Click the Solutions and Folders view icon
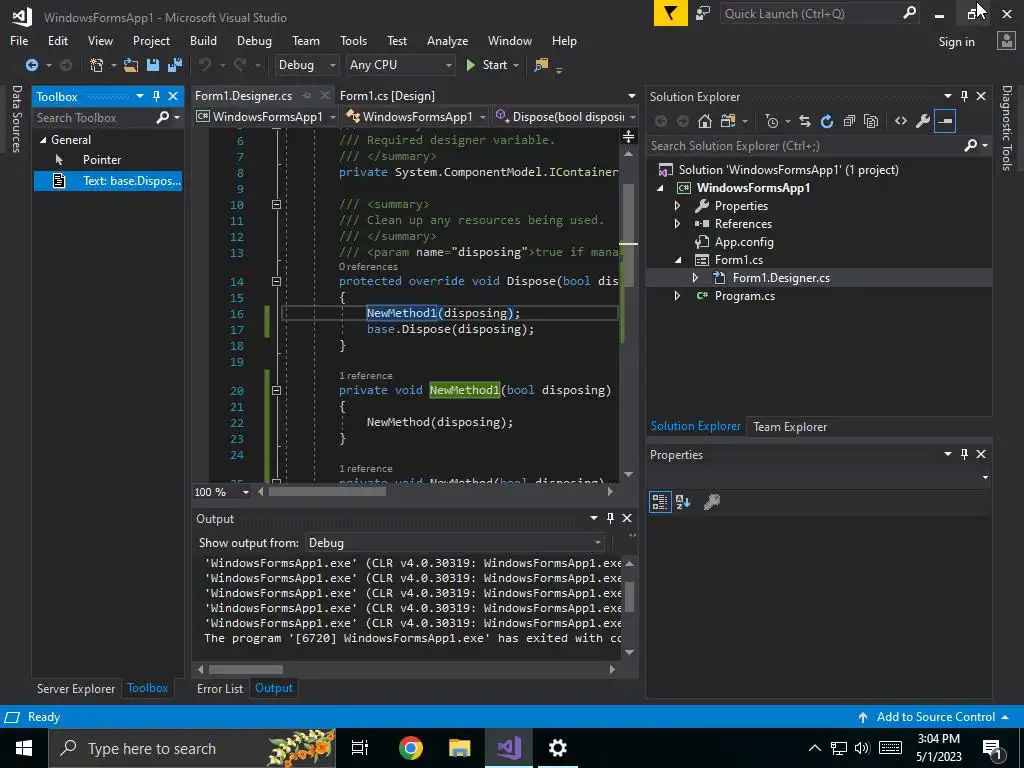The image size is (1024, 768). tap(728, 121)
